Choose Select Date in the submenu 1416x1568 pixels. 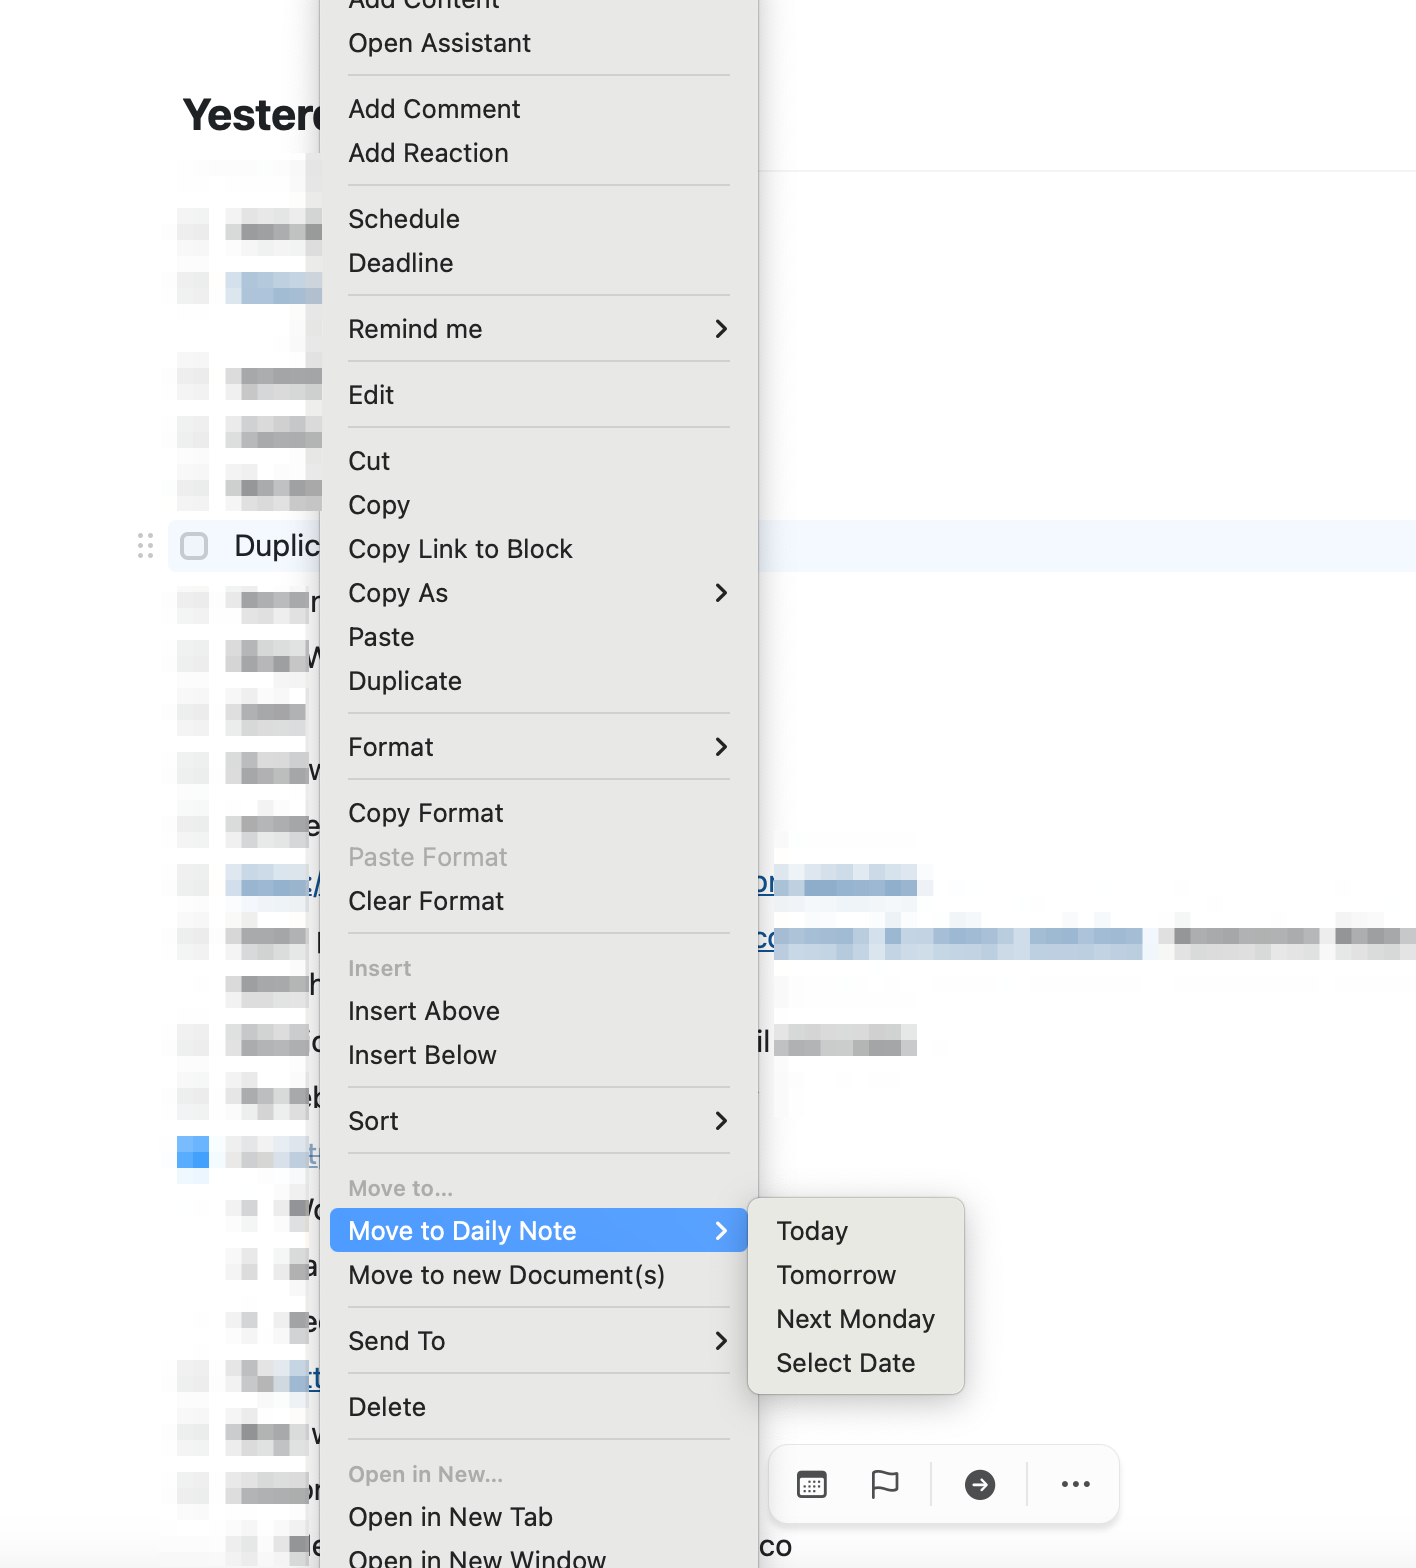click(x=845, y=1363)
